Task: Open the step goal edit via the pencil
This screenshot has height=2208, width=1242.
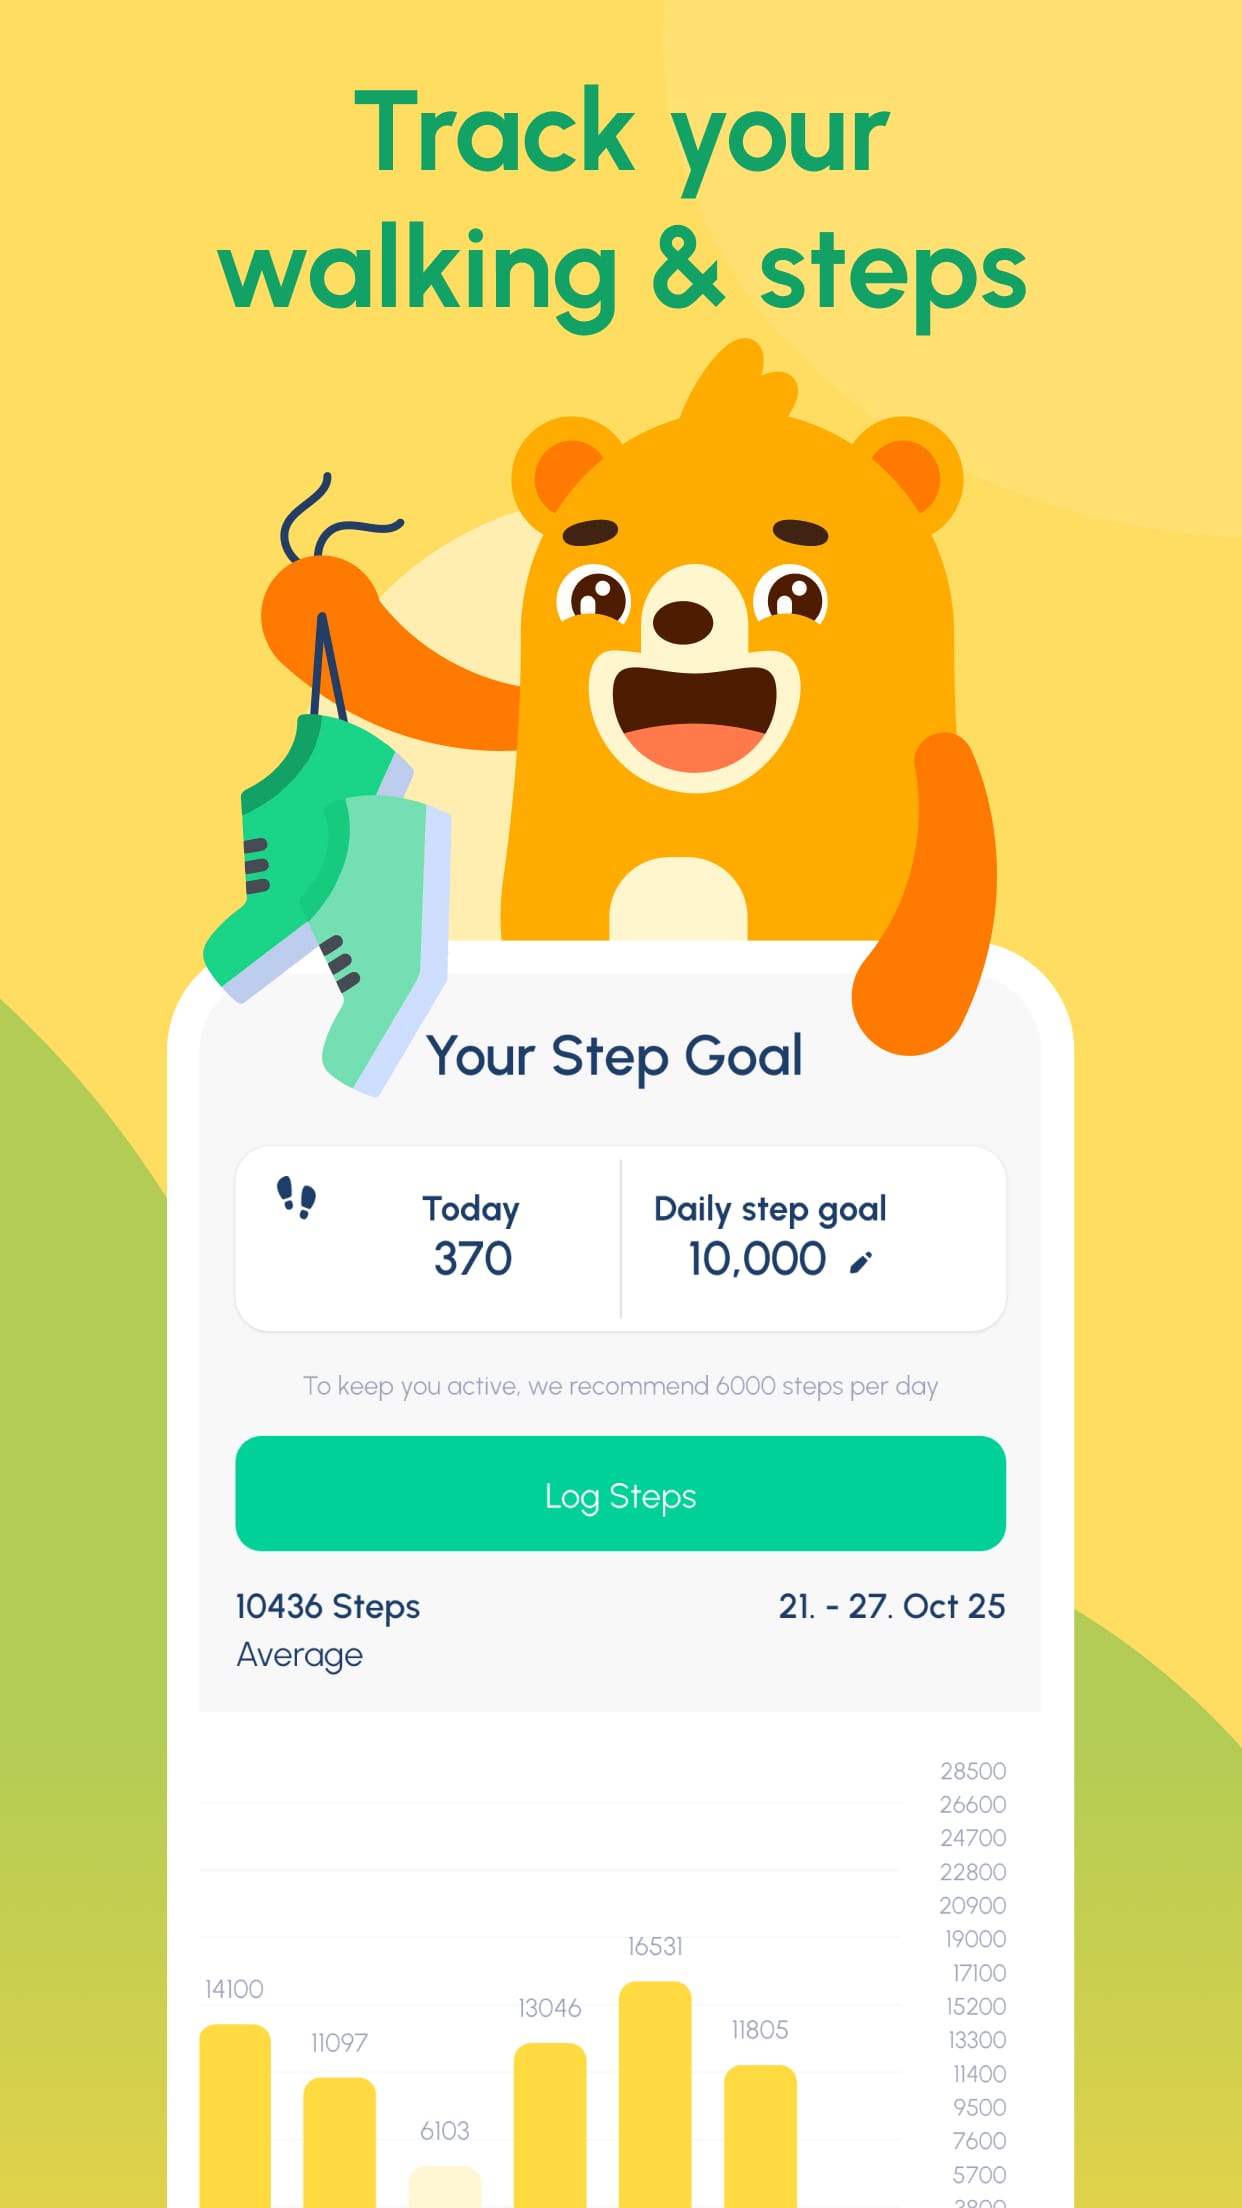Action: 862,1262
